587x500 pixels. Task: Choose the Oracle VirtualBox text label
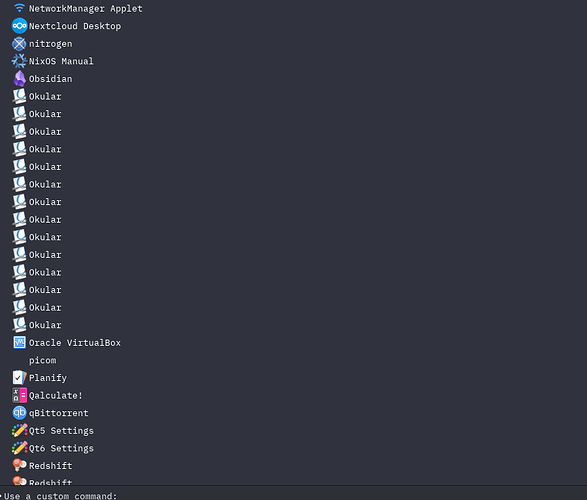[x=75, y=343]
